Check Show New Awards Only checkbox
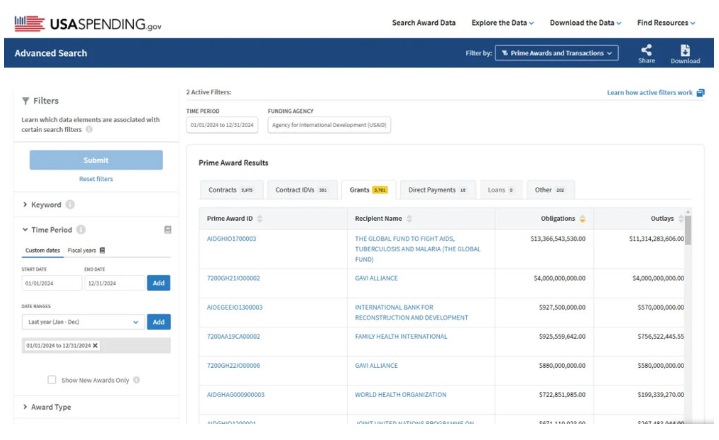Screen dimensions: 719x440 click(x=52, y=380)
